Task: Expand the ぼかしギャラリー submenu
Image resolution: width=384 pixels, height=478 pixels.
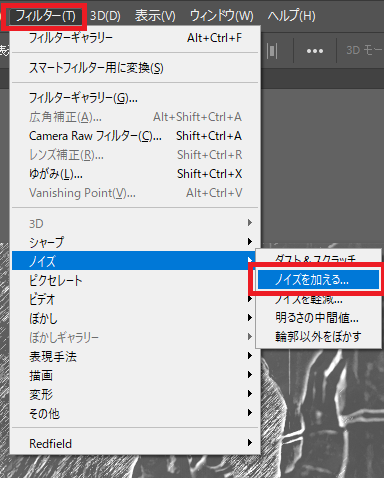Action: [135, 337]
